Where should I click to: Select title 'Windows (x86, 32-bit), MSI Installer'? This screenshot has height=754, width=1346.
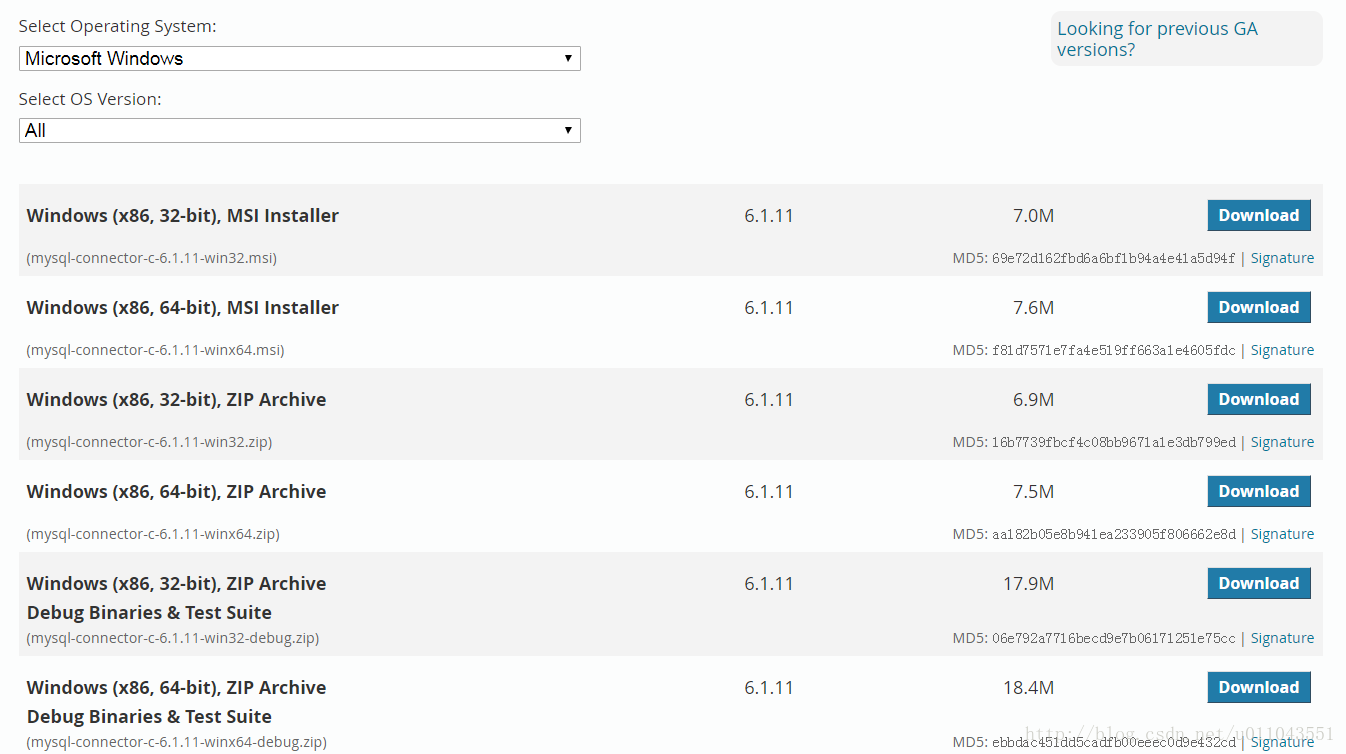(183, 215)
